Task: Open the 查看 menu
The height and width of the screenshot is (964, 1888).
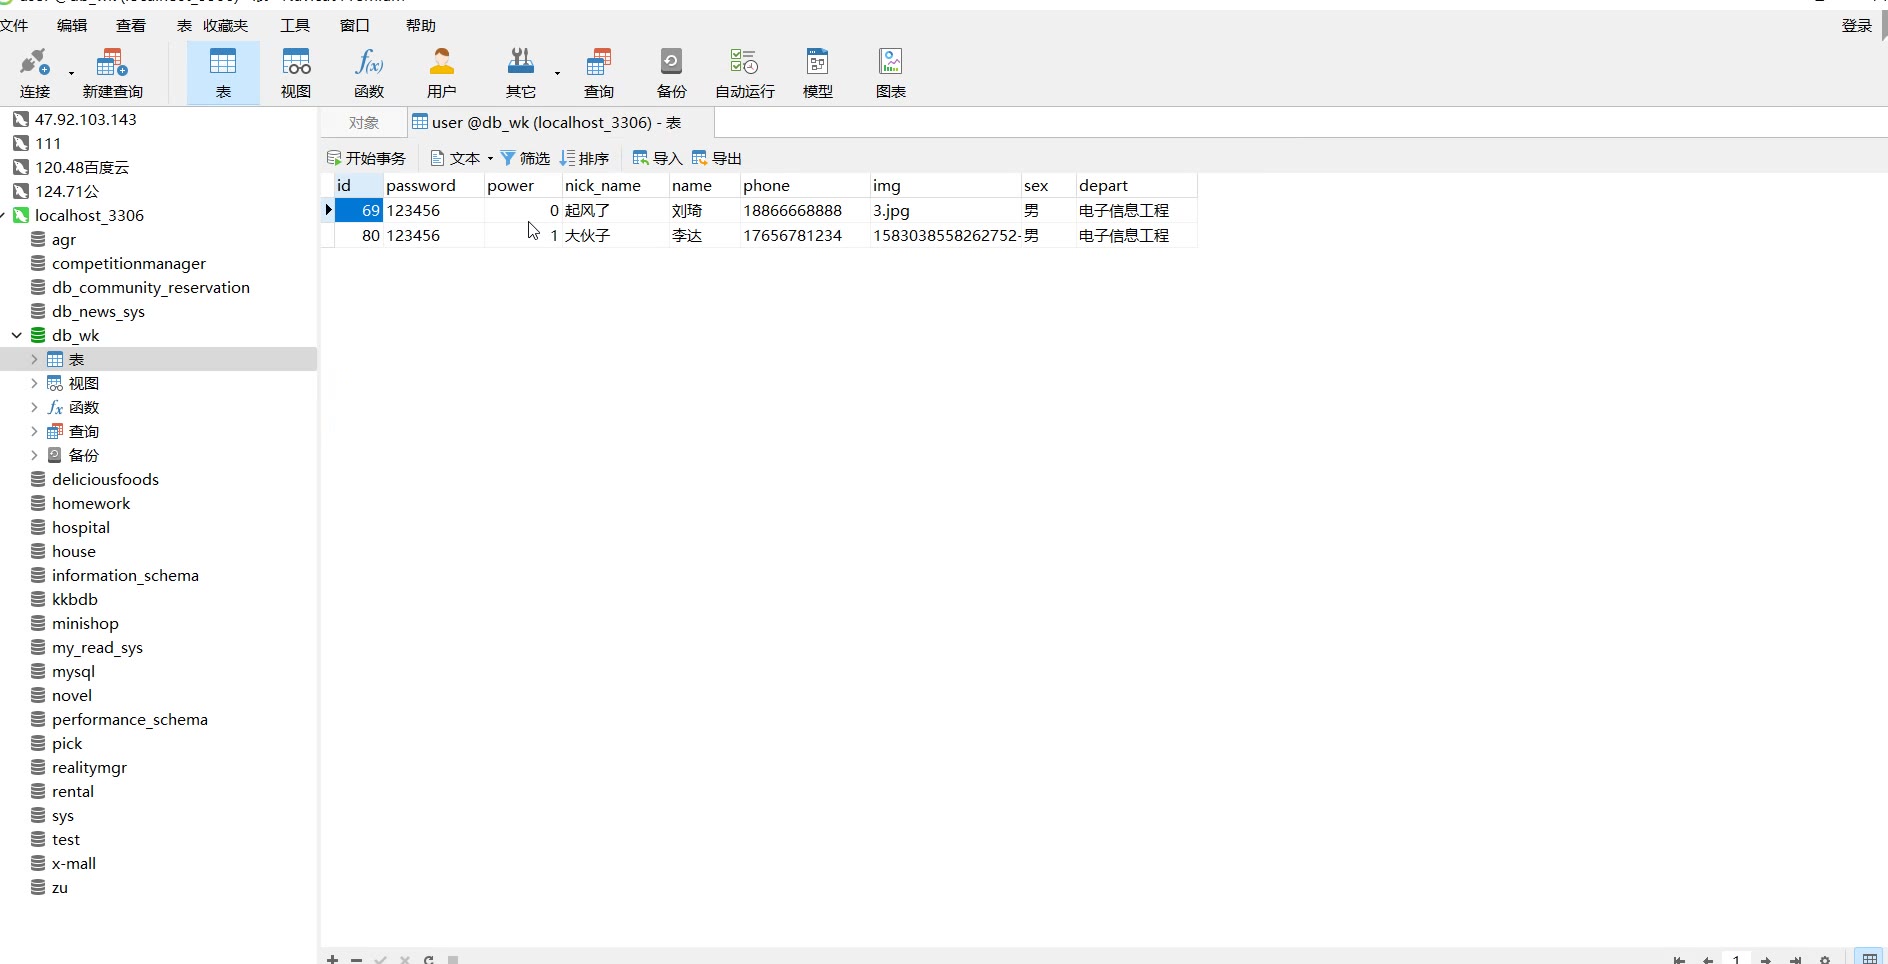Action: [x=131, y=25]
